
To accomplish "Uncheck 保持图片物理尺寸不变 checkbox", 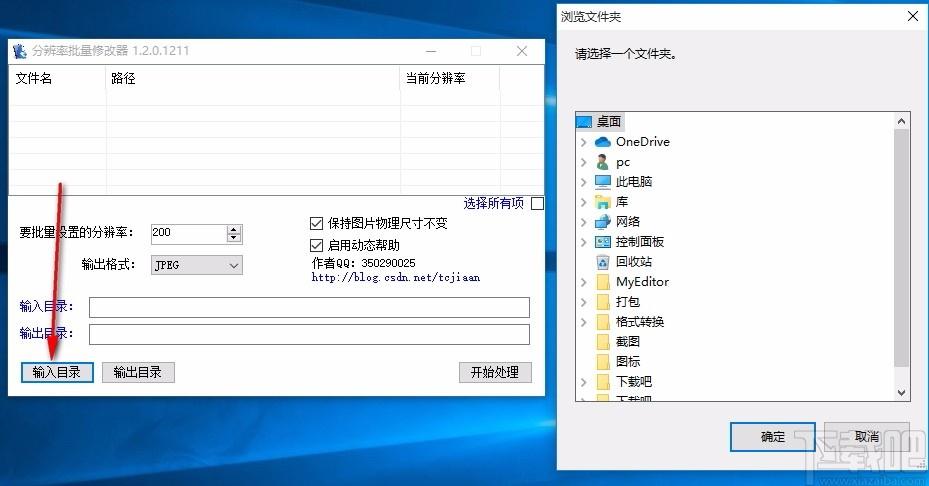I will [316, 223].
